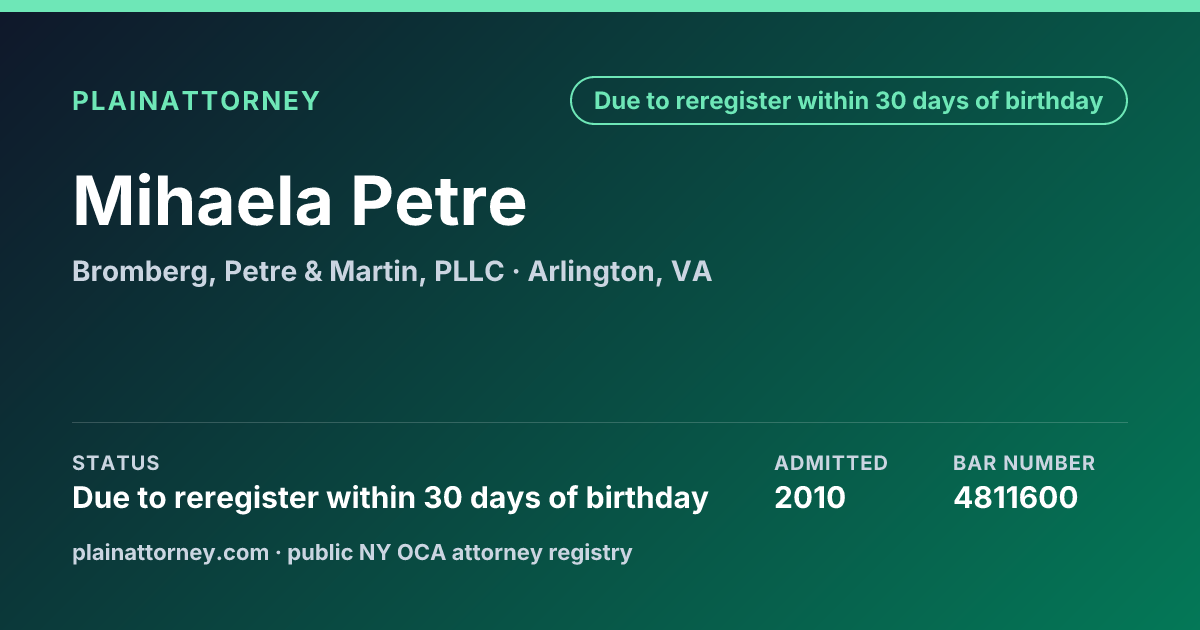The height and width of the screenshot is (630, 1200).
Task: Click the green accent bar at top
Action: tap(600, 6)
